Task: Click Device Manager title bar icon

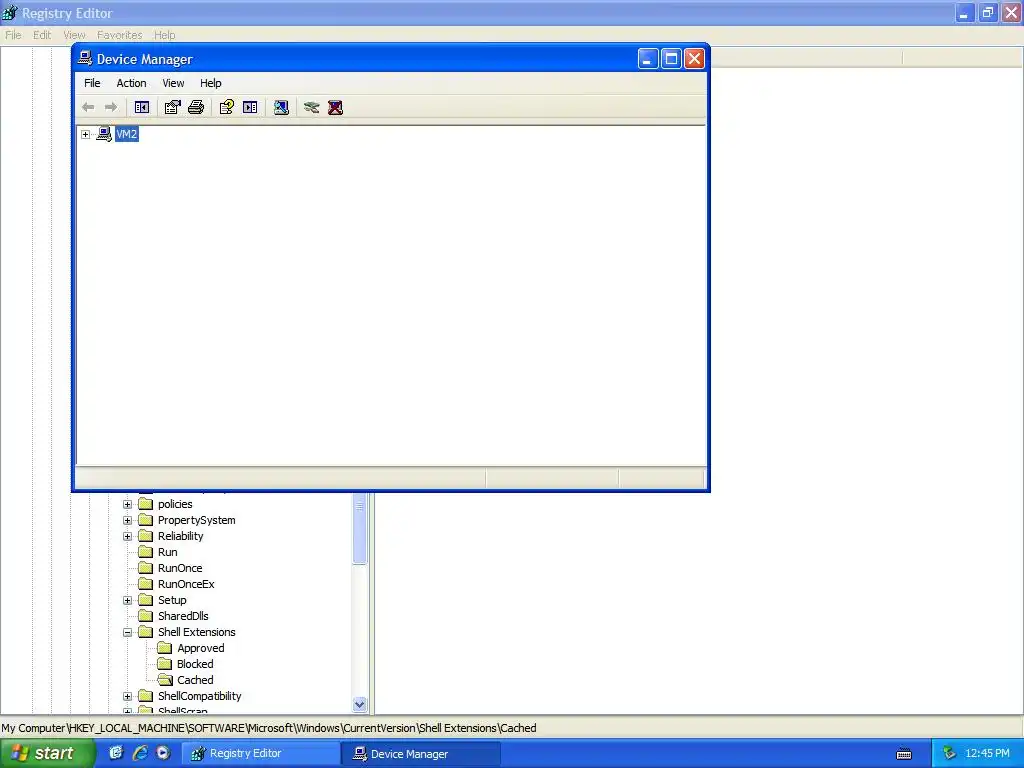Action: coord(85,58)
